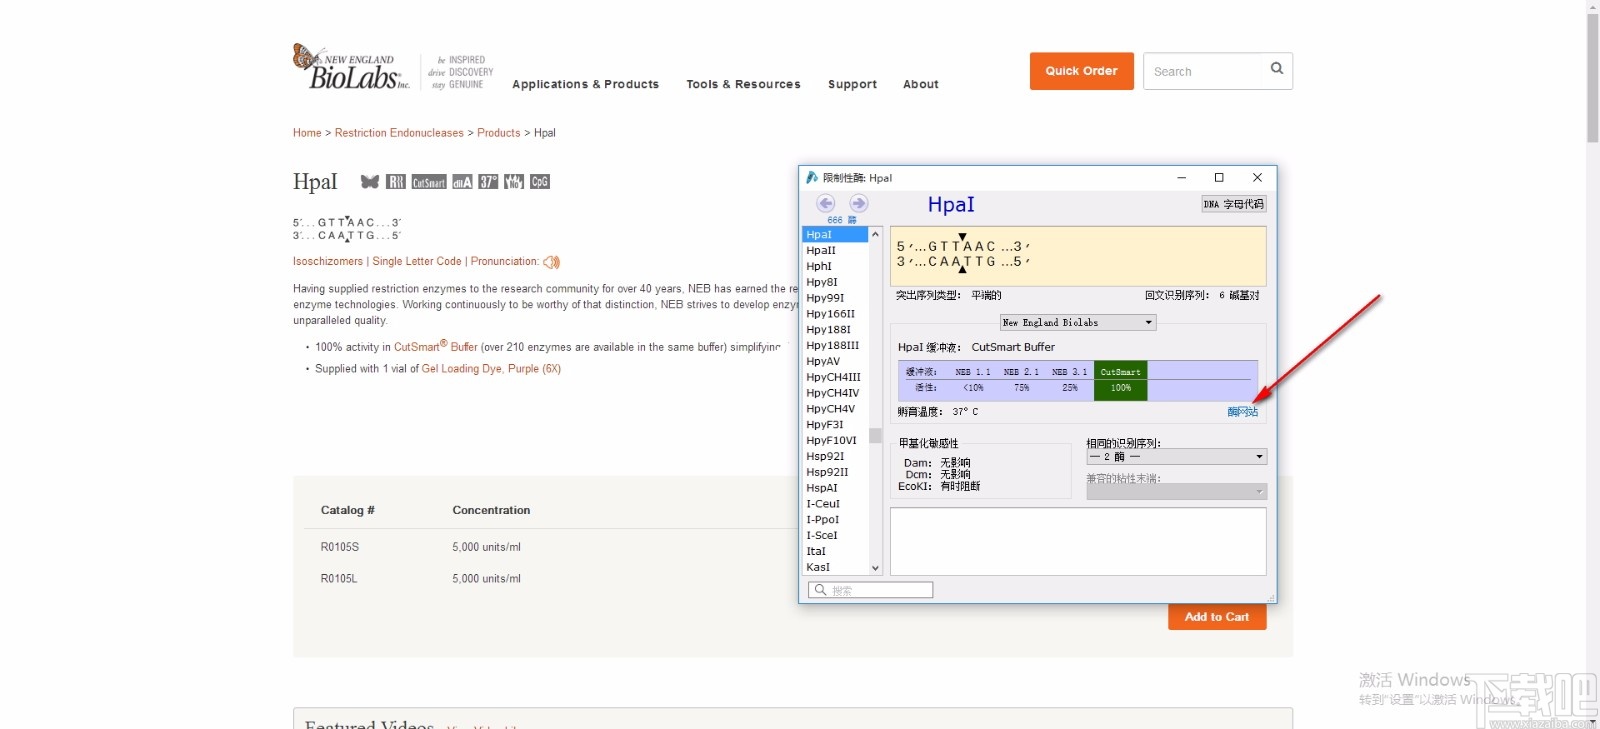Click the enzyme list scrollbar thumb
Screen dimensions: 1600x729
pos(875,436)
